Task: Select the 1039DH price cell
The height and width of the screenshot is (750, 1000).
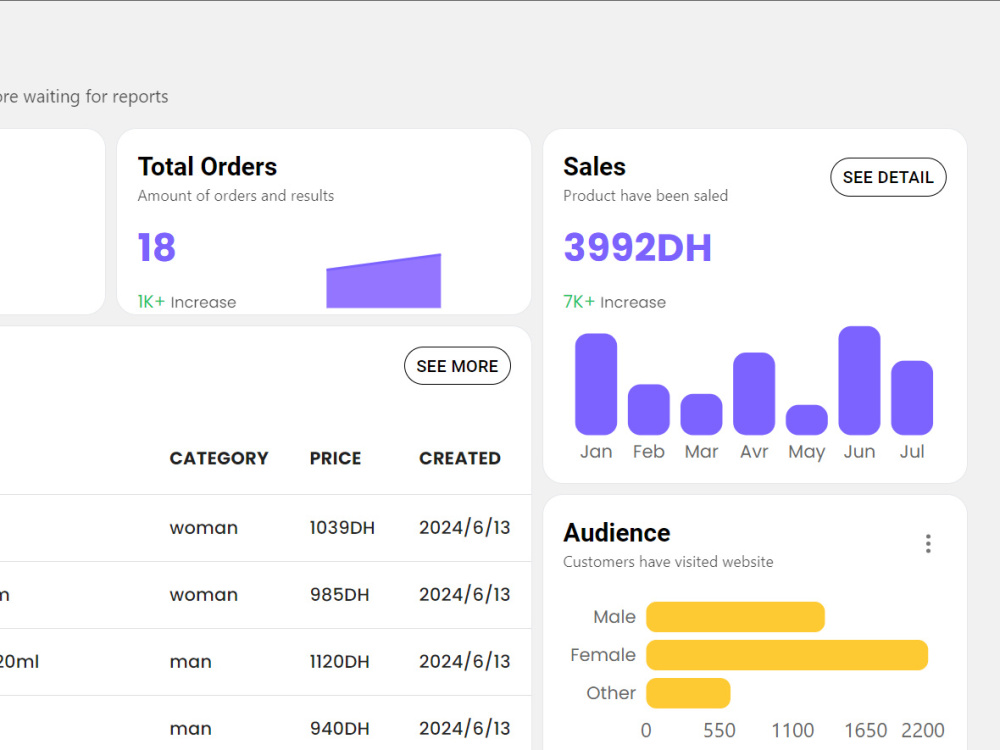Action: pyautogui.click(x=342, y=528)
